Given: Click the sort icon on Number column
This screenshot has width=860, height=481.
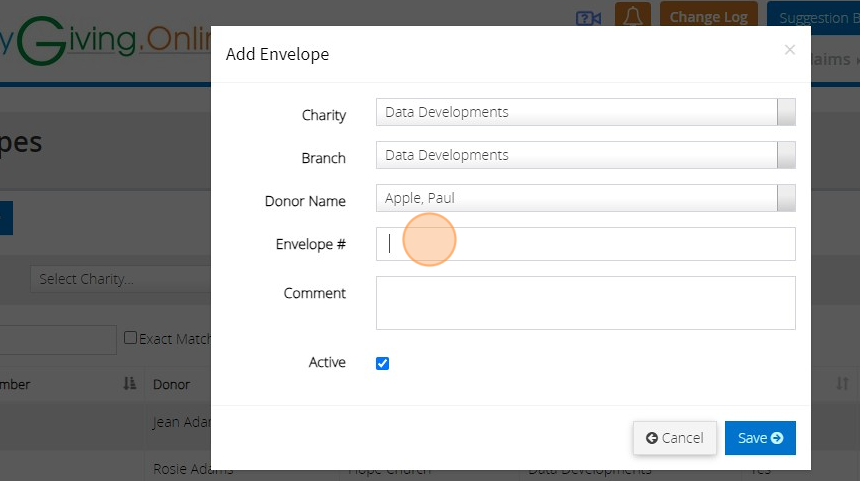Looking at the screenshot, I should [x=129, y=384].
